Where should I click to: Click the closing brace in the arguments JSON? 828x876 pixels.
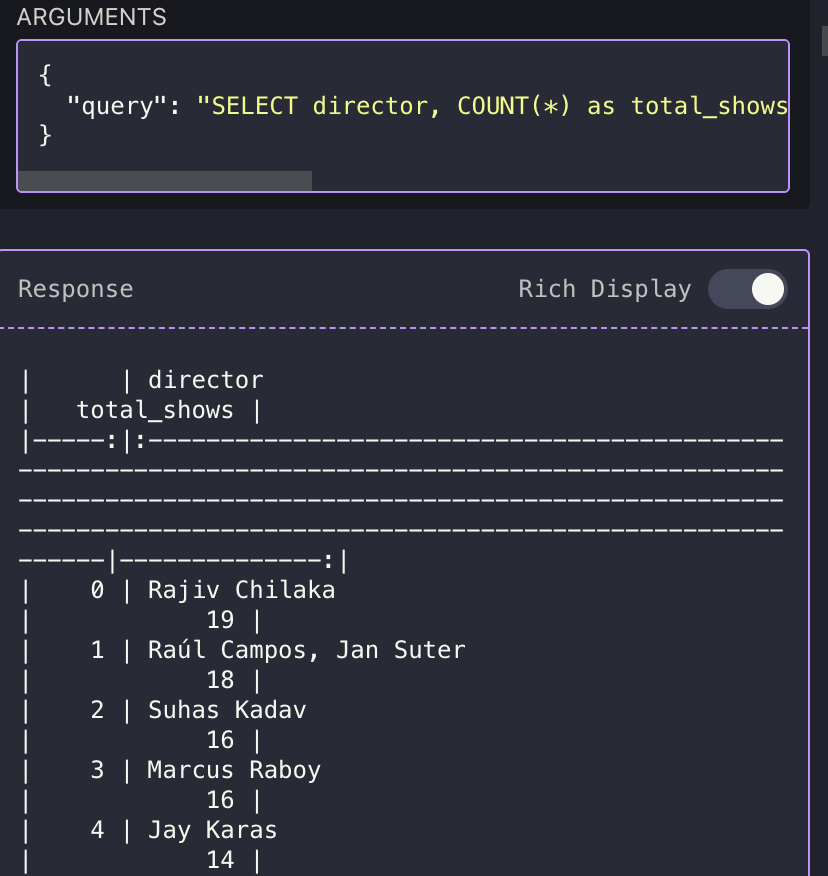click(45, 135)
